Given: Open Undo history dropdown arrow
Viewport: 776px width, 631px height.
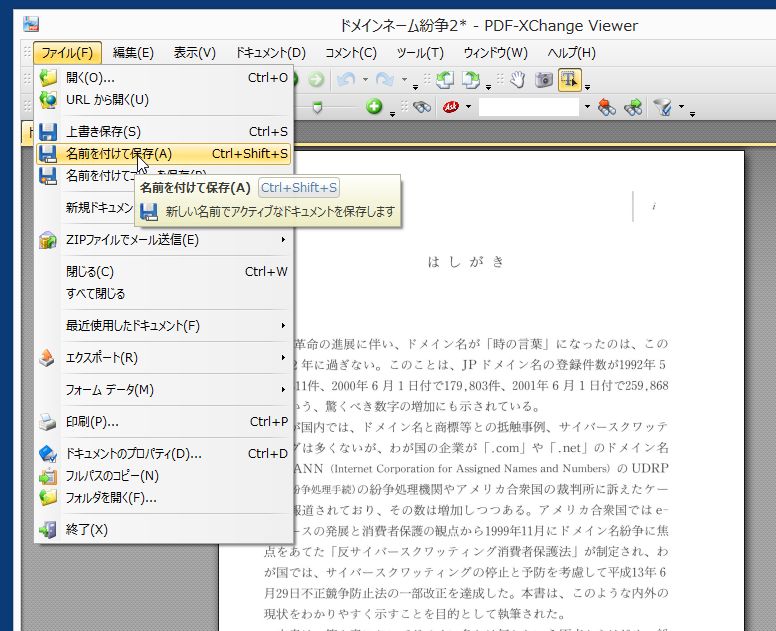Looking at the screenshot, I should pyautogui.click(x=365, y=79).
